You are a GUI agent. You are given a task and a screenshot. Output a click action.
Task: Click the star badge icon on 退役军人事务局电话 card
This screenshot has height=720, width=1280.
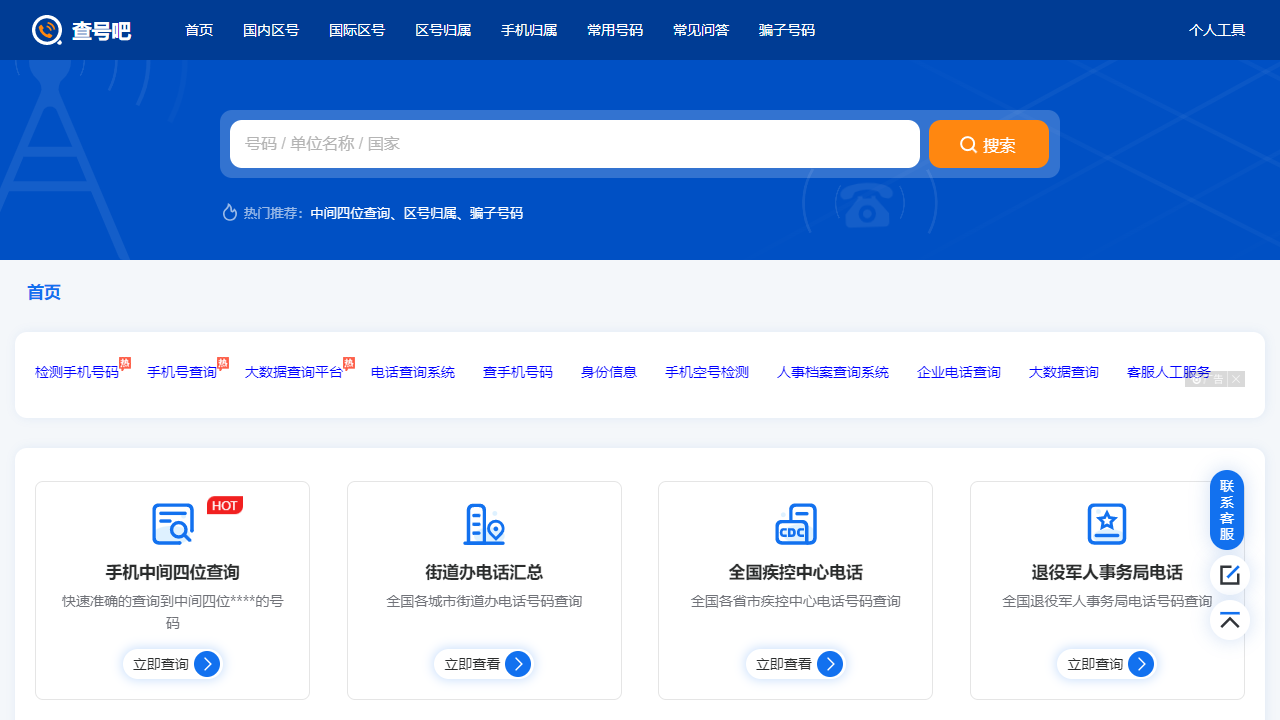[1106, 523]
